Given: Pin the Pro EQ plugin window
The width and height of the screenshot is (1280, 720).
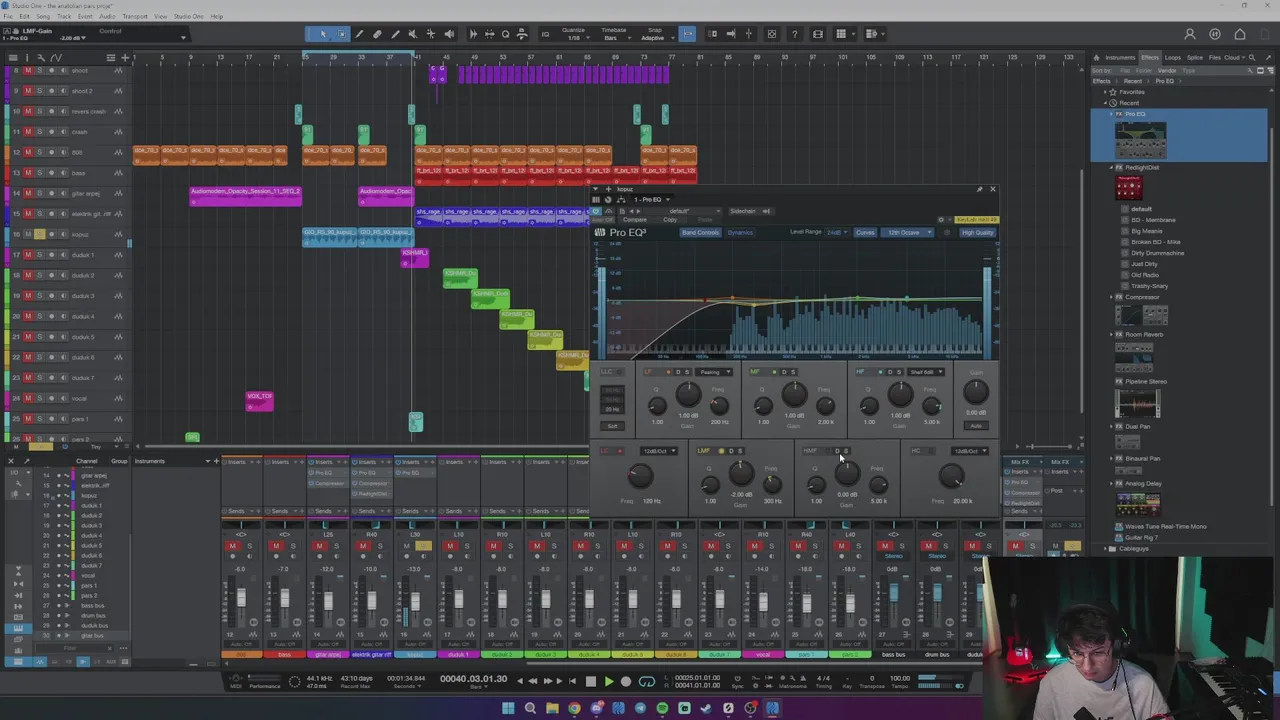Looking at the screenshot, I should point(979,189).
